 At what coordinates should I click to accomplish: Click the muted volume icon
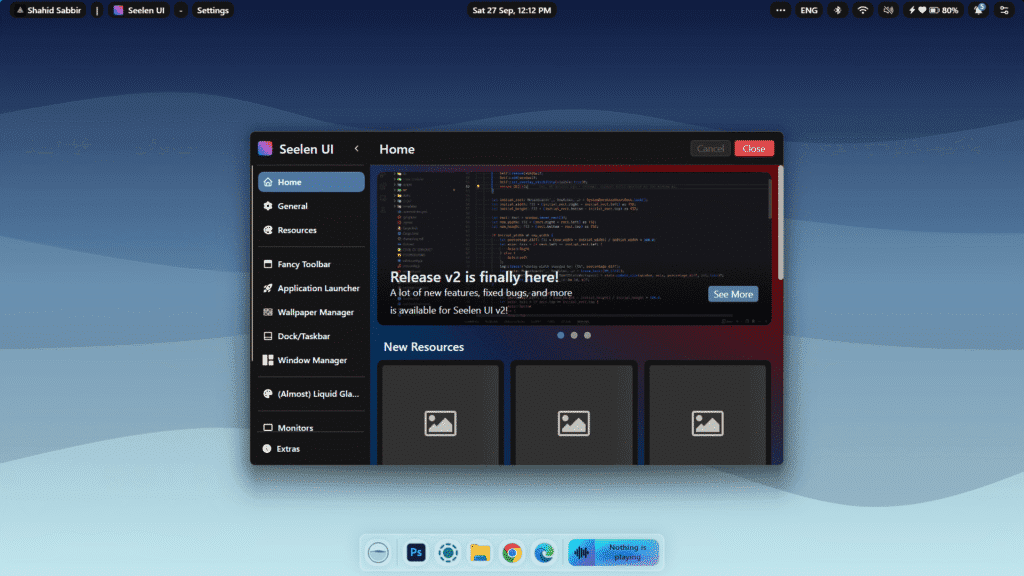(x=888, y=10)
